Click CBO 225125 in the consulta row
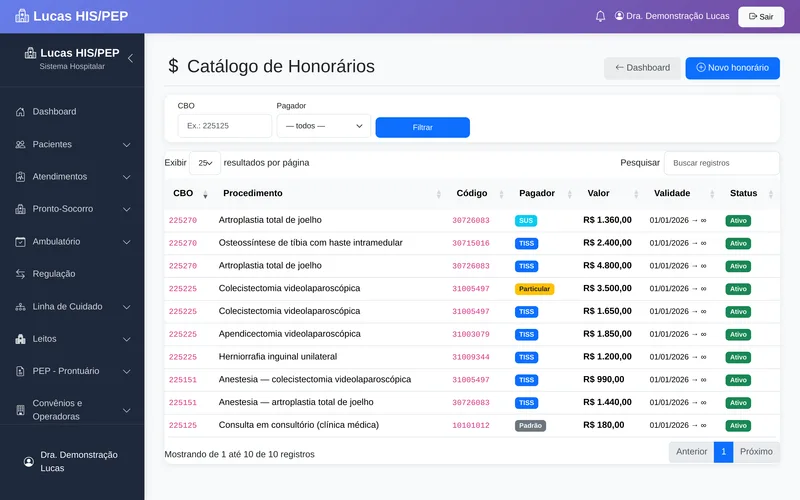This screenshot has width=800, height=500. point(183,425)
